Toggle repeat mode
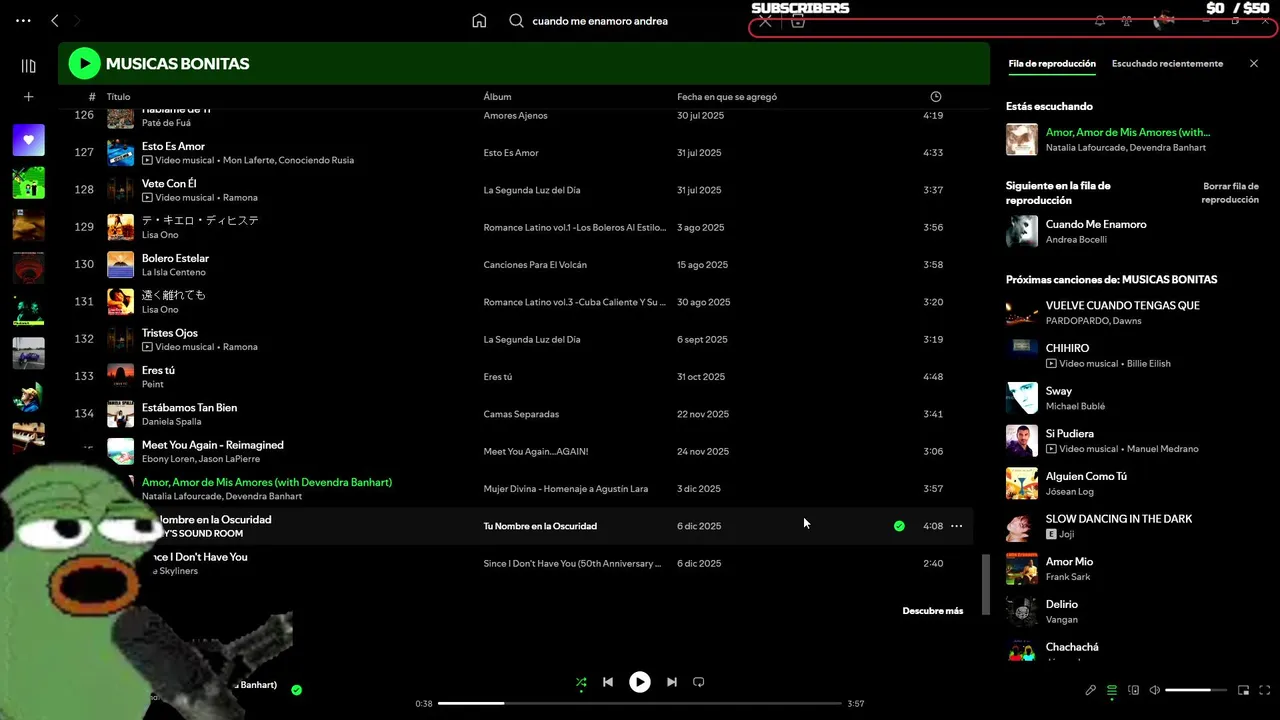This screenshot has width=1280, height=720. [699, 682]
